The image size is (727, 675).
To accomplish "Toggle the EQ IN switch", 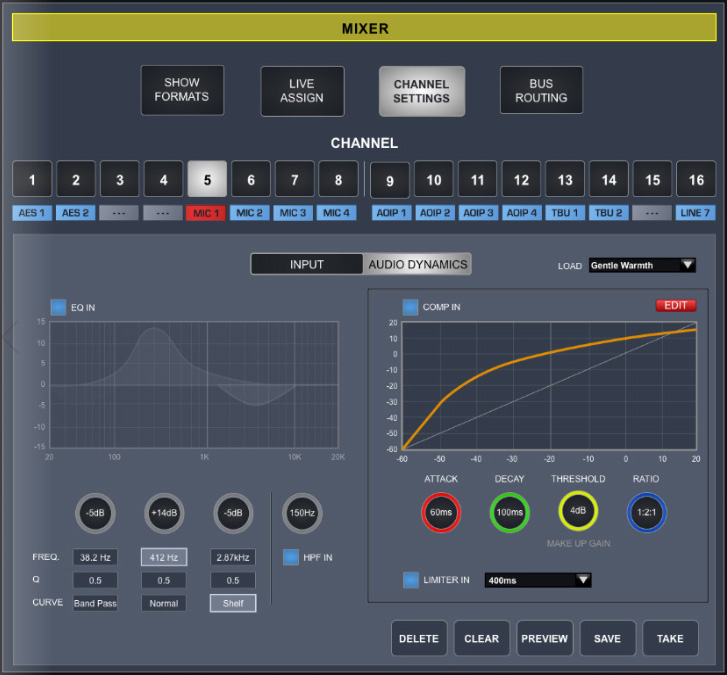I will point(58,307).
